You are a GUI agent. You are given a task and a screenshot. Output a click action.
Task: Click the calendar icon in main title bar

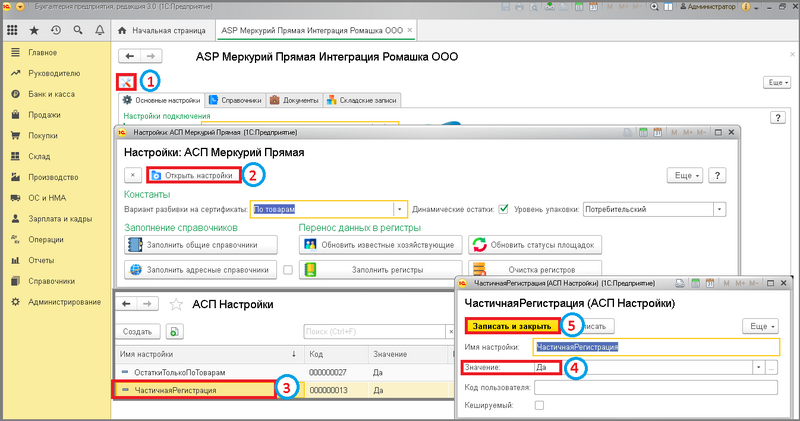593,7
